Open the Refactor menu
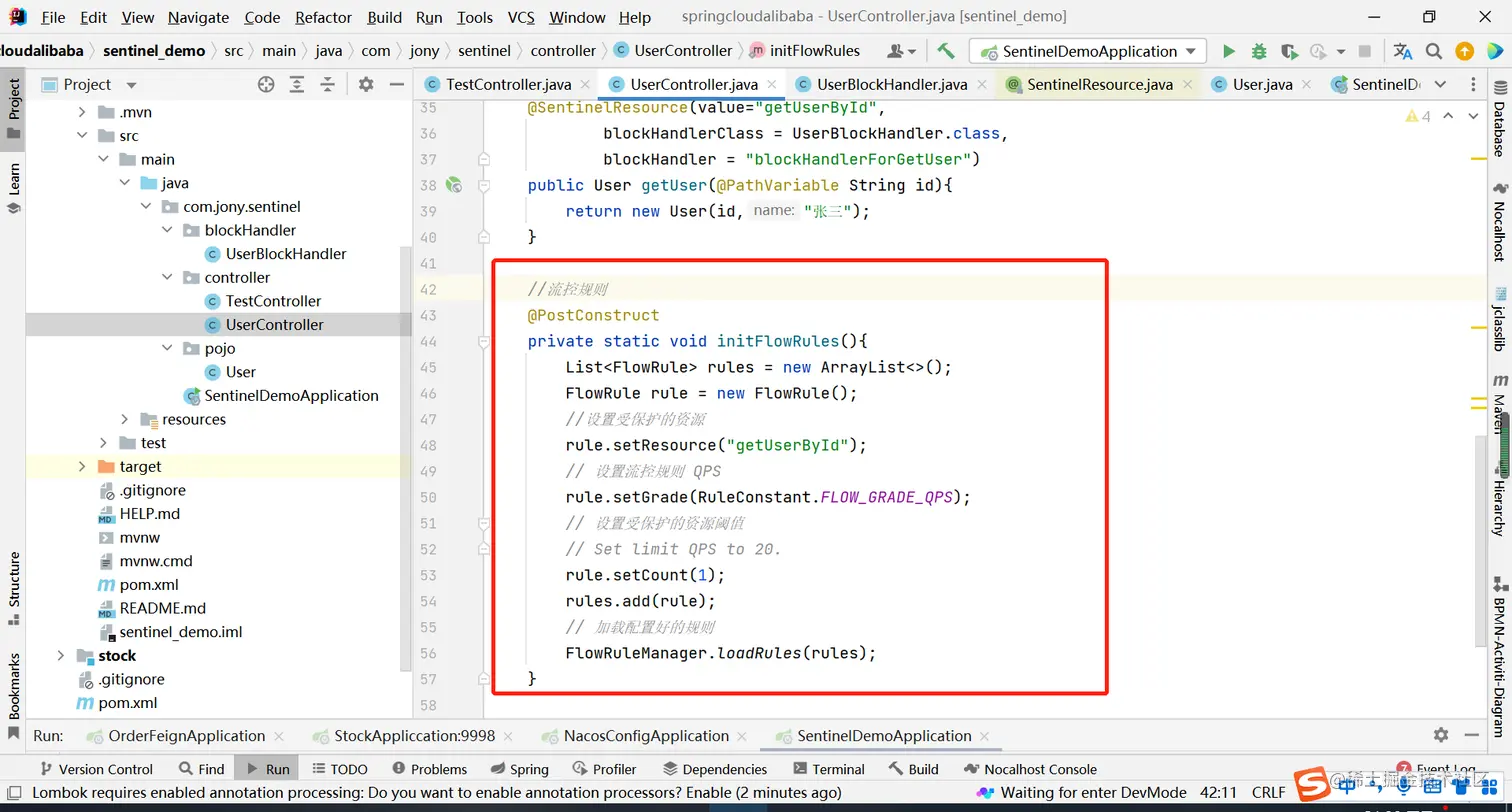This screenshot has width=1512, height=812. coord(324,17)
